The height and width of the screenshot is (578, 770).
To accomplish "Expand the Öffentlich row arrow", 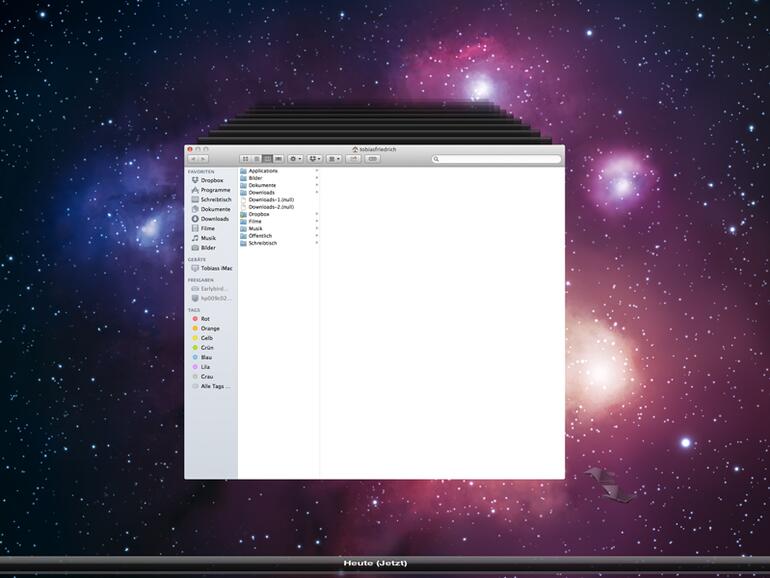I will tap(317, 236).
